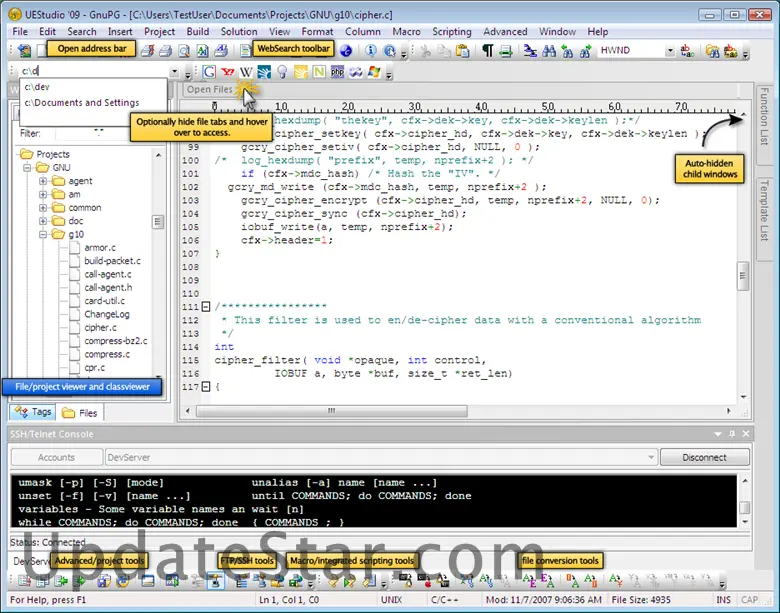Click the Replace in Files icon

[731, 51]
